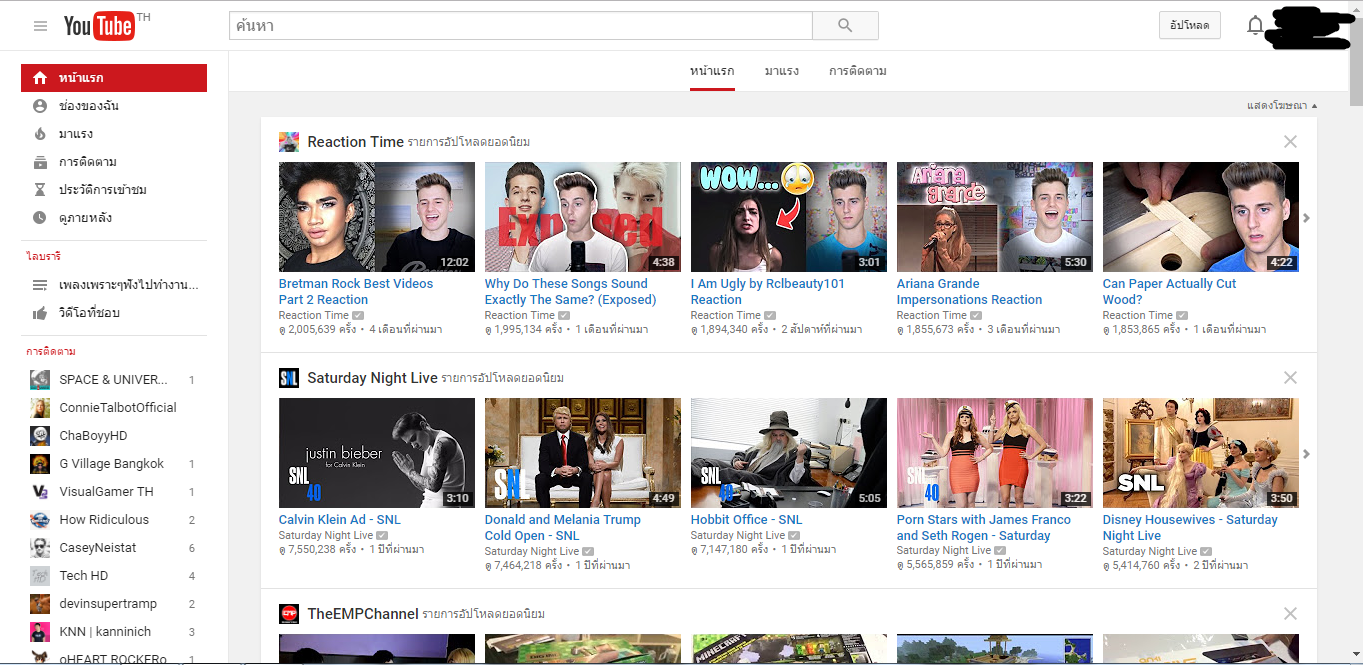Switch to the หน้าแรก tab
This screenshot has height=665, width=1363.
[712, 71]
